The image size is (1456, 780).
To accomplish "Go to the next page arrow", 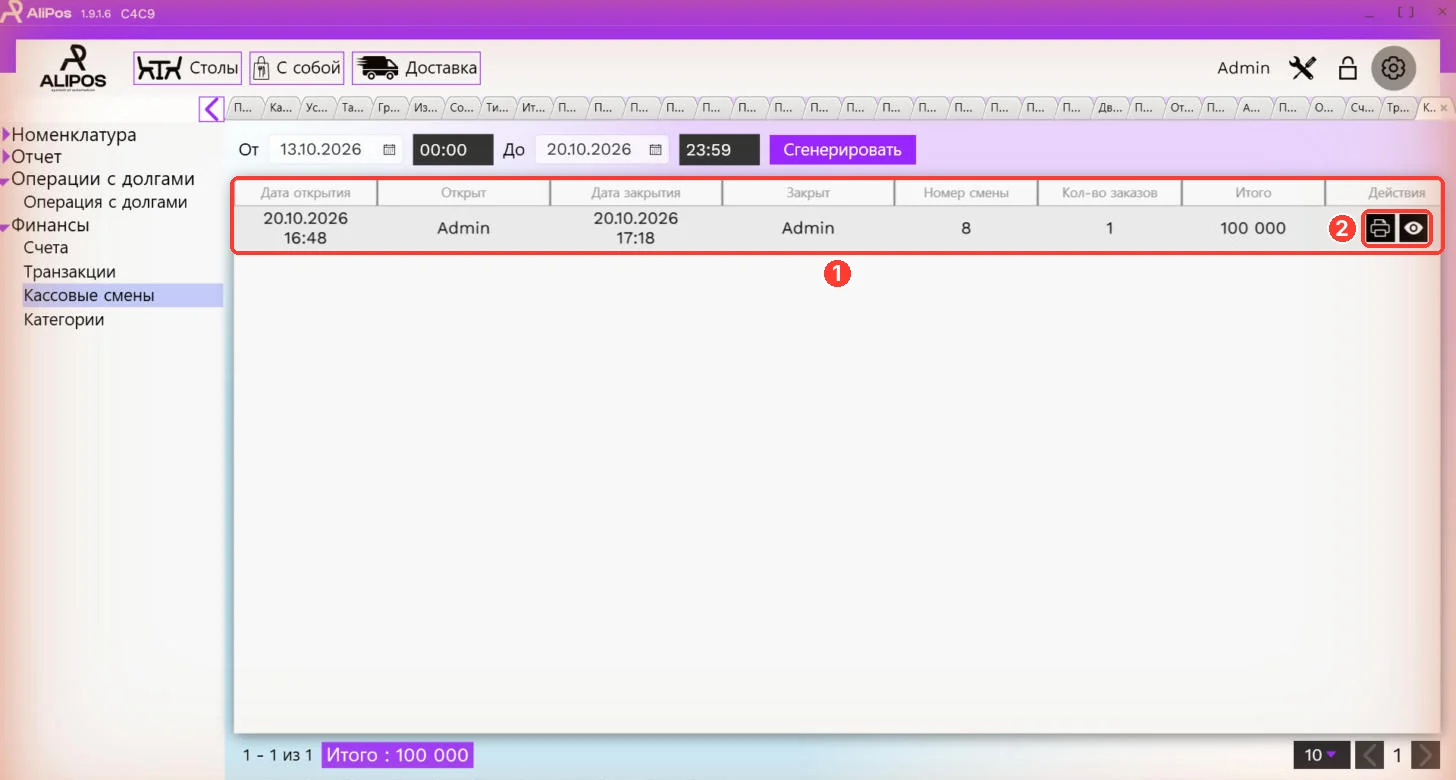I will (x=1427, y=755).
